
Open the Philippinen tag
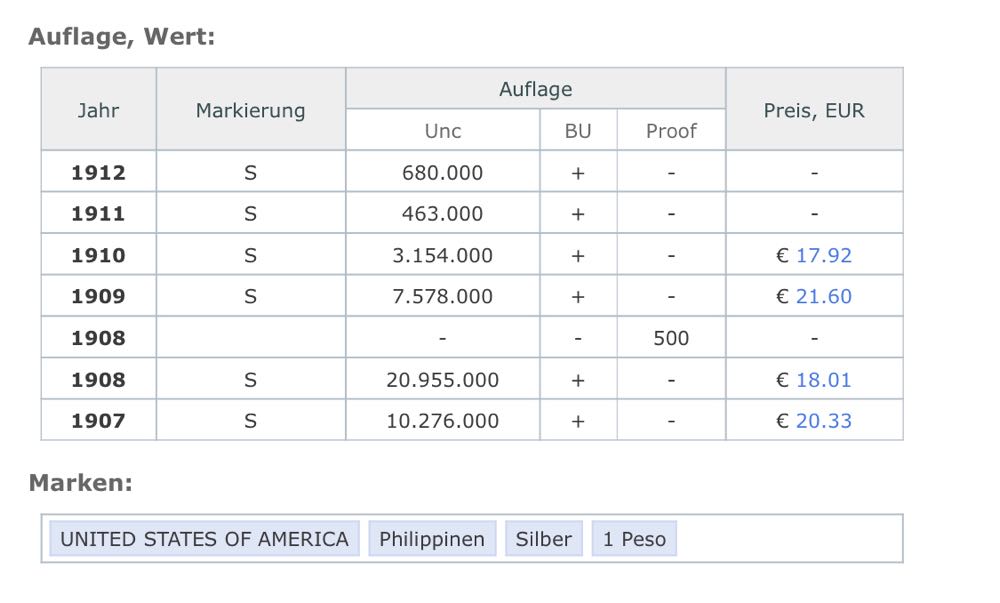tap(432, 539)
